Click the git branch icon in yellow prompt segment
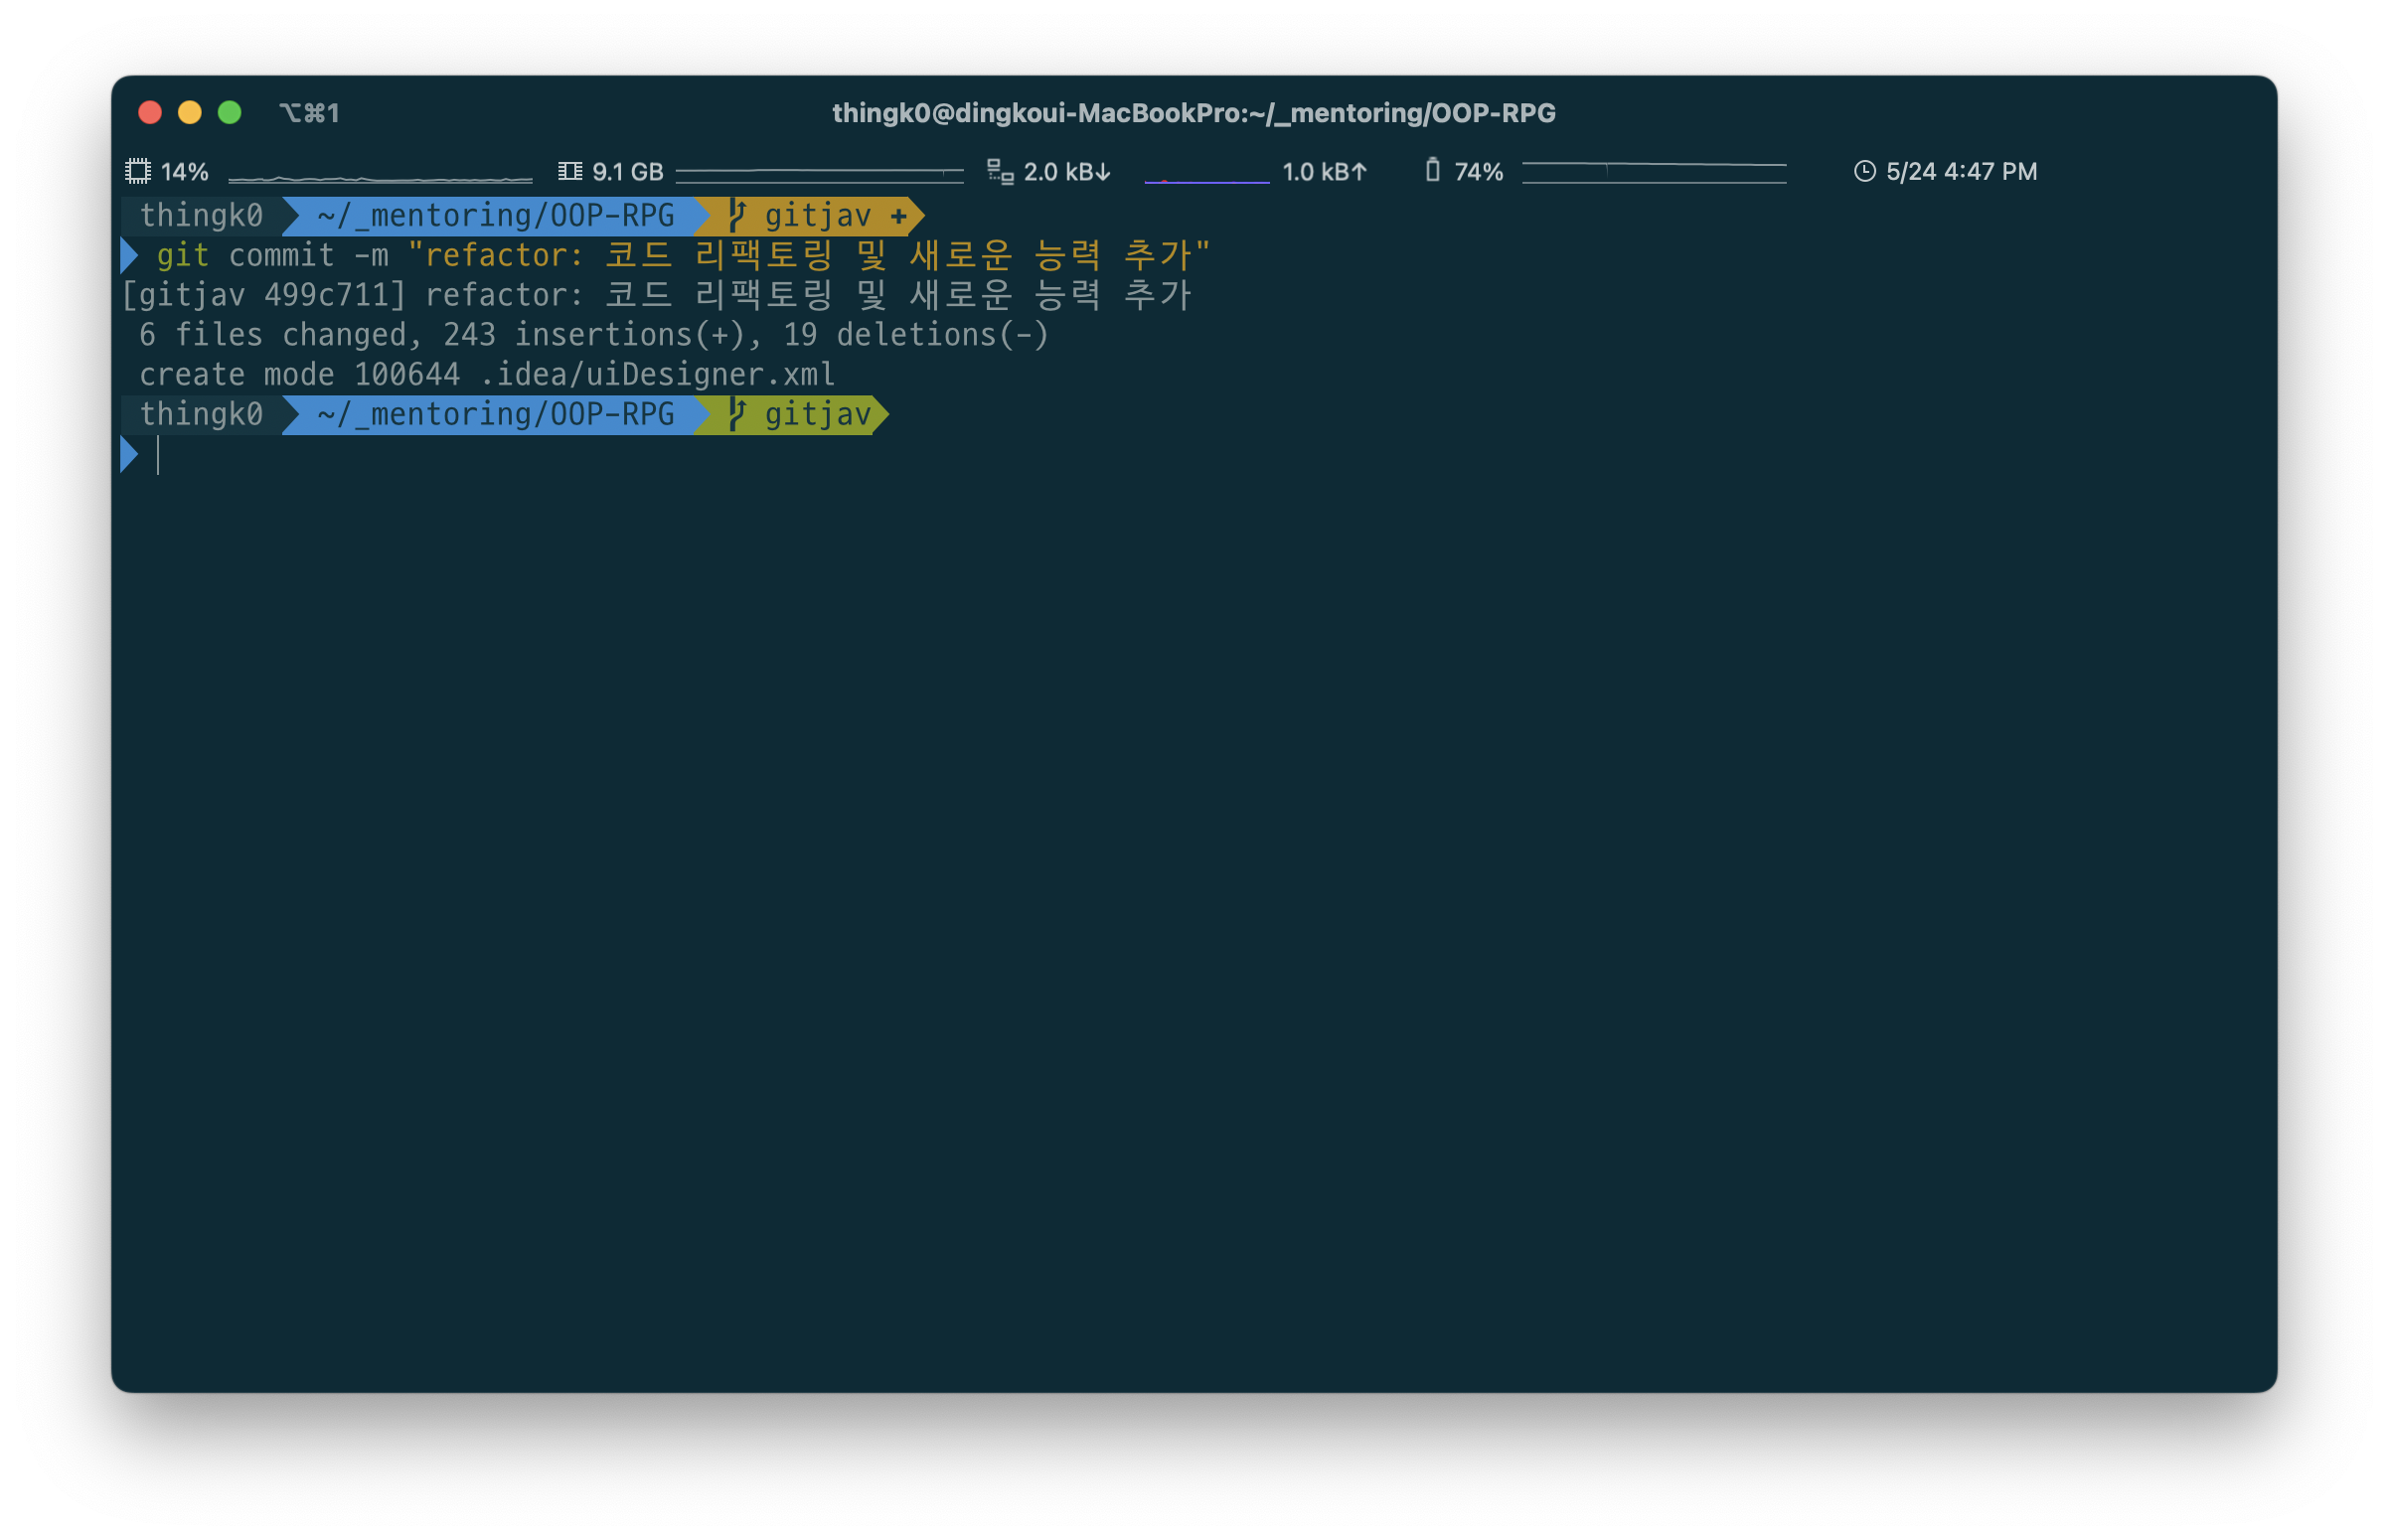Screen dimensions: 2389x1540 coord(737,215)
